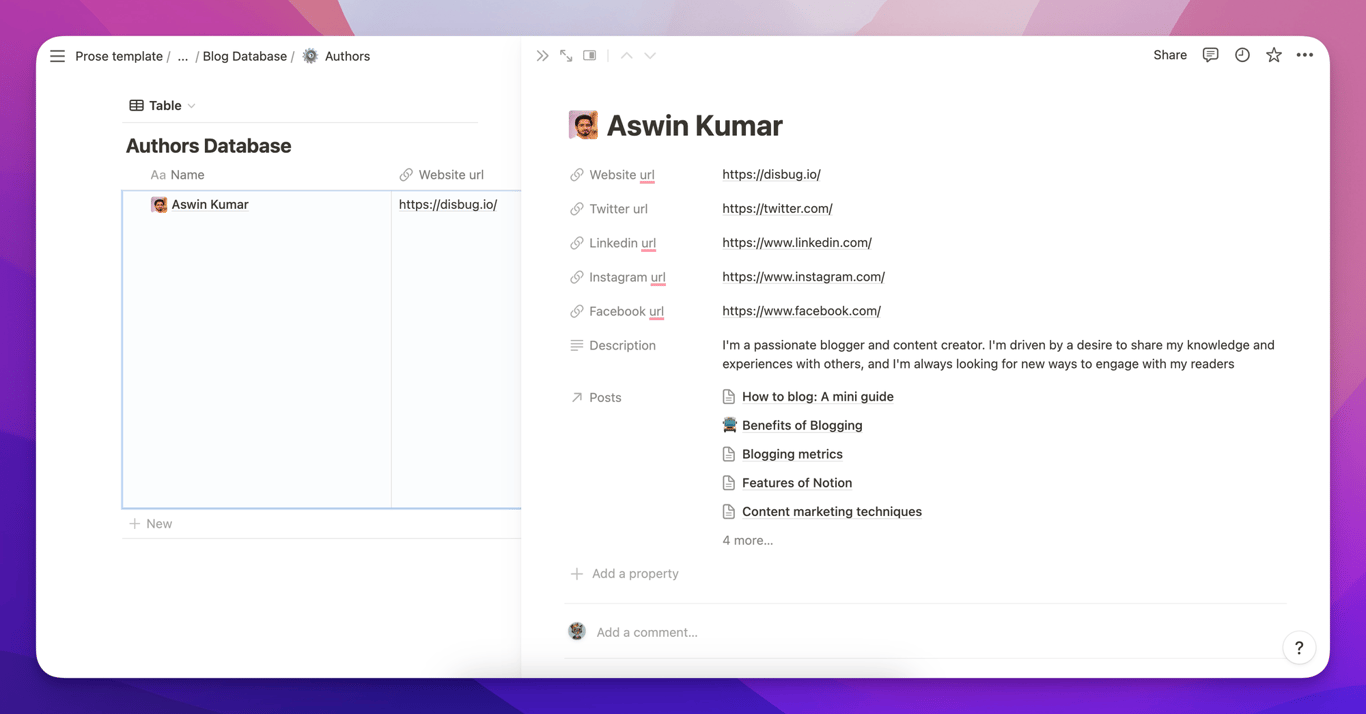Open page in full view

566,56
